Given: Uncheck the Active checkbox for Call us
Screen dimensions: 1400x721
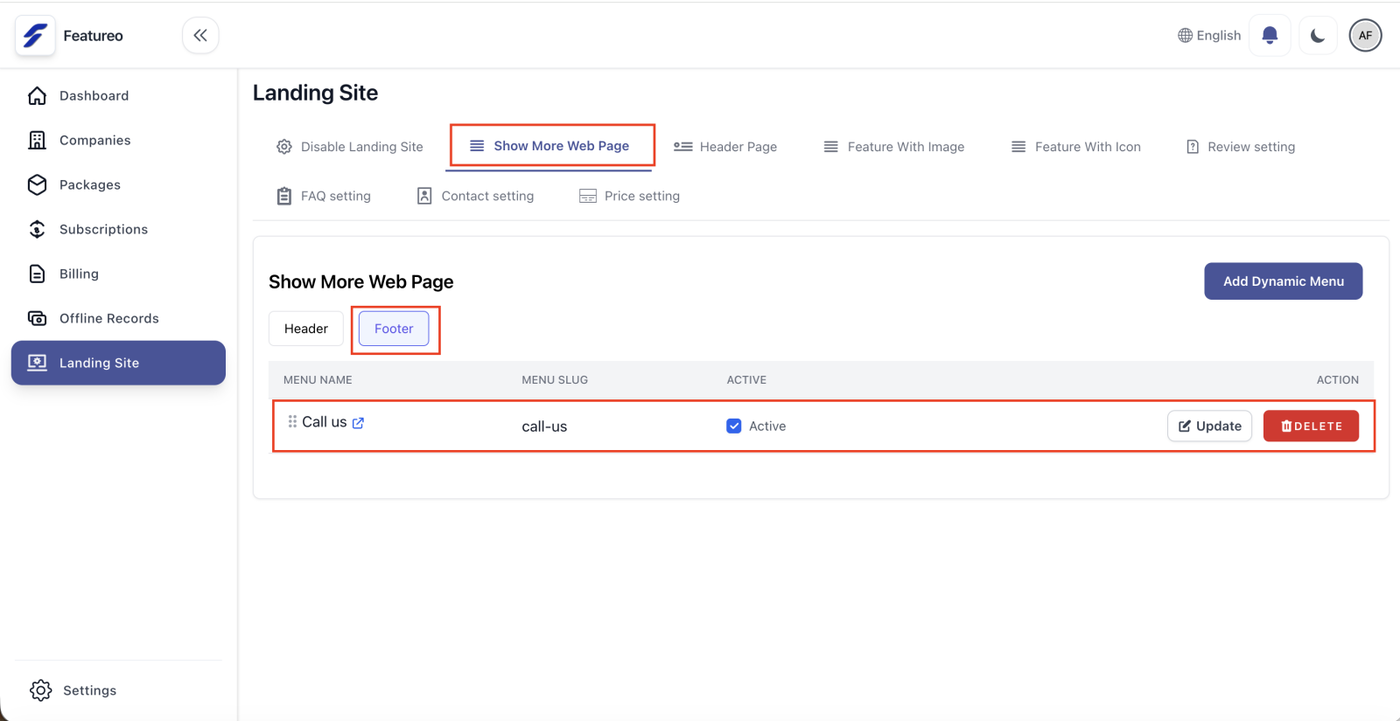Looking at the screenshot, I should tap(734, 426).
